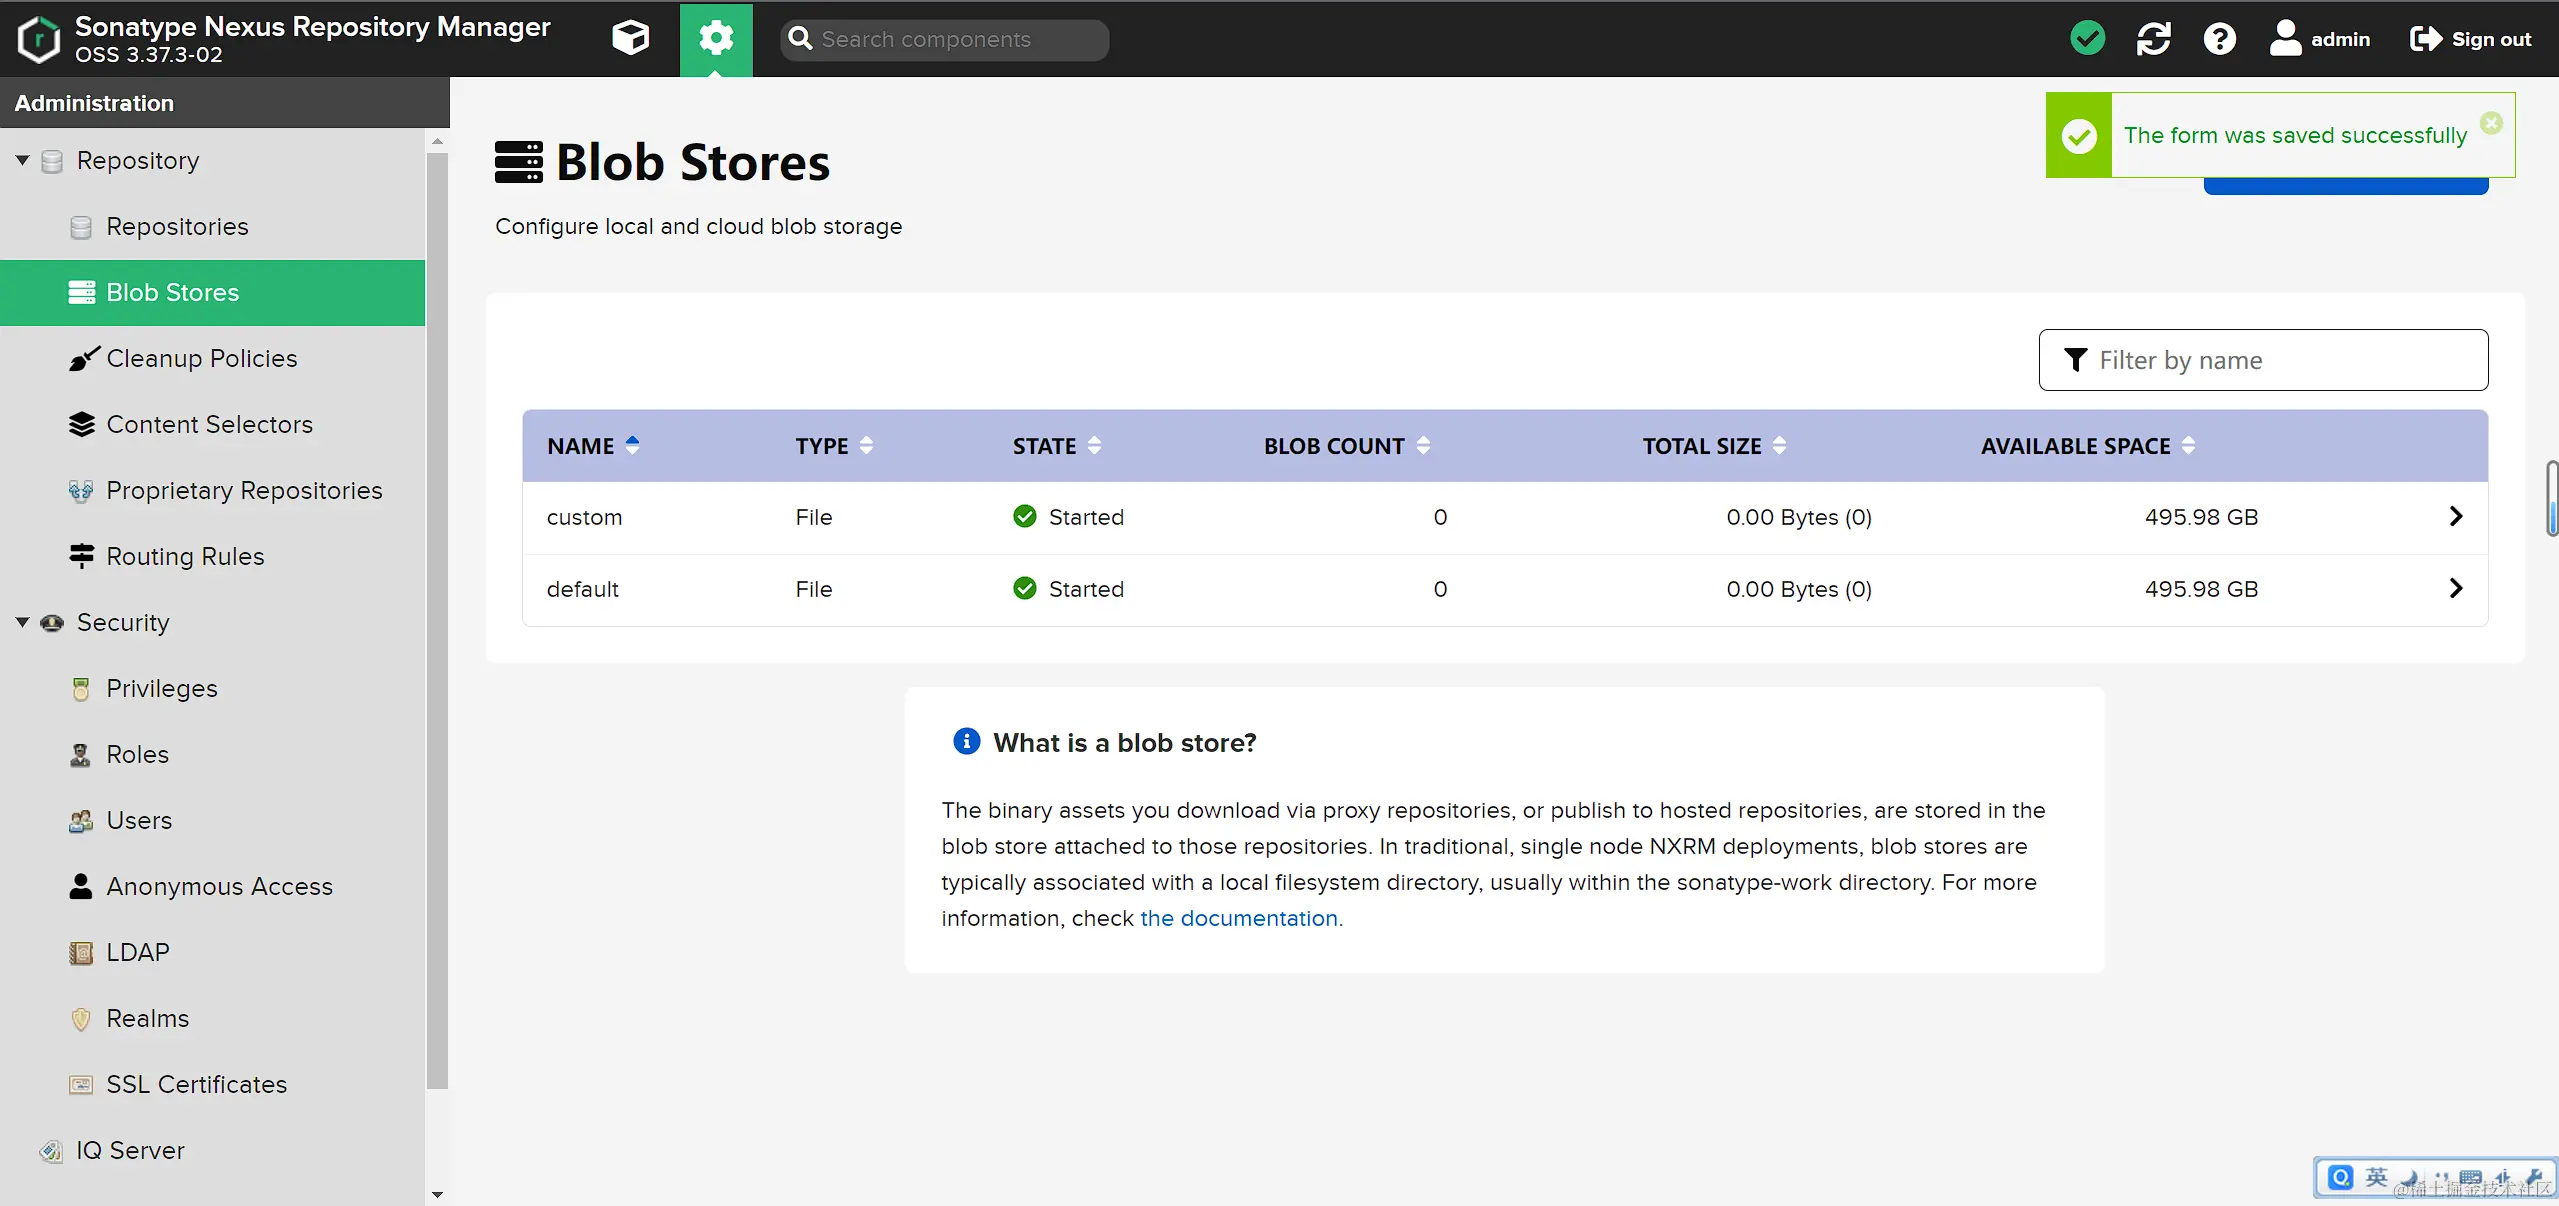Dismiss the saved successfully notification
Image resolution: width=2559 pixels, height=1206 pixels.
(x=2491, y=122)
